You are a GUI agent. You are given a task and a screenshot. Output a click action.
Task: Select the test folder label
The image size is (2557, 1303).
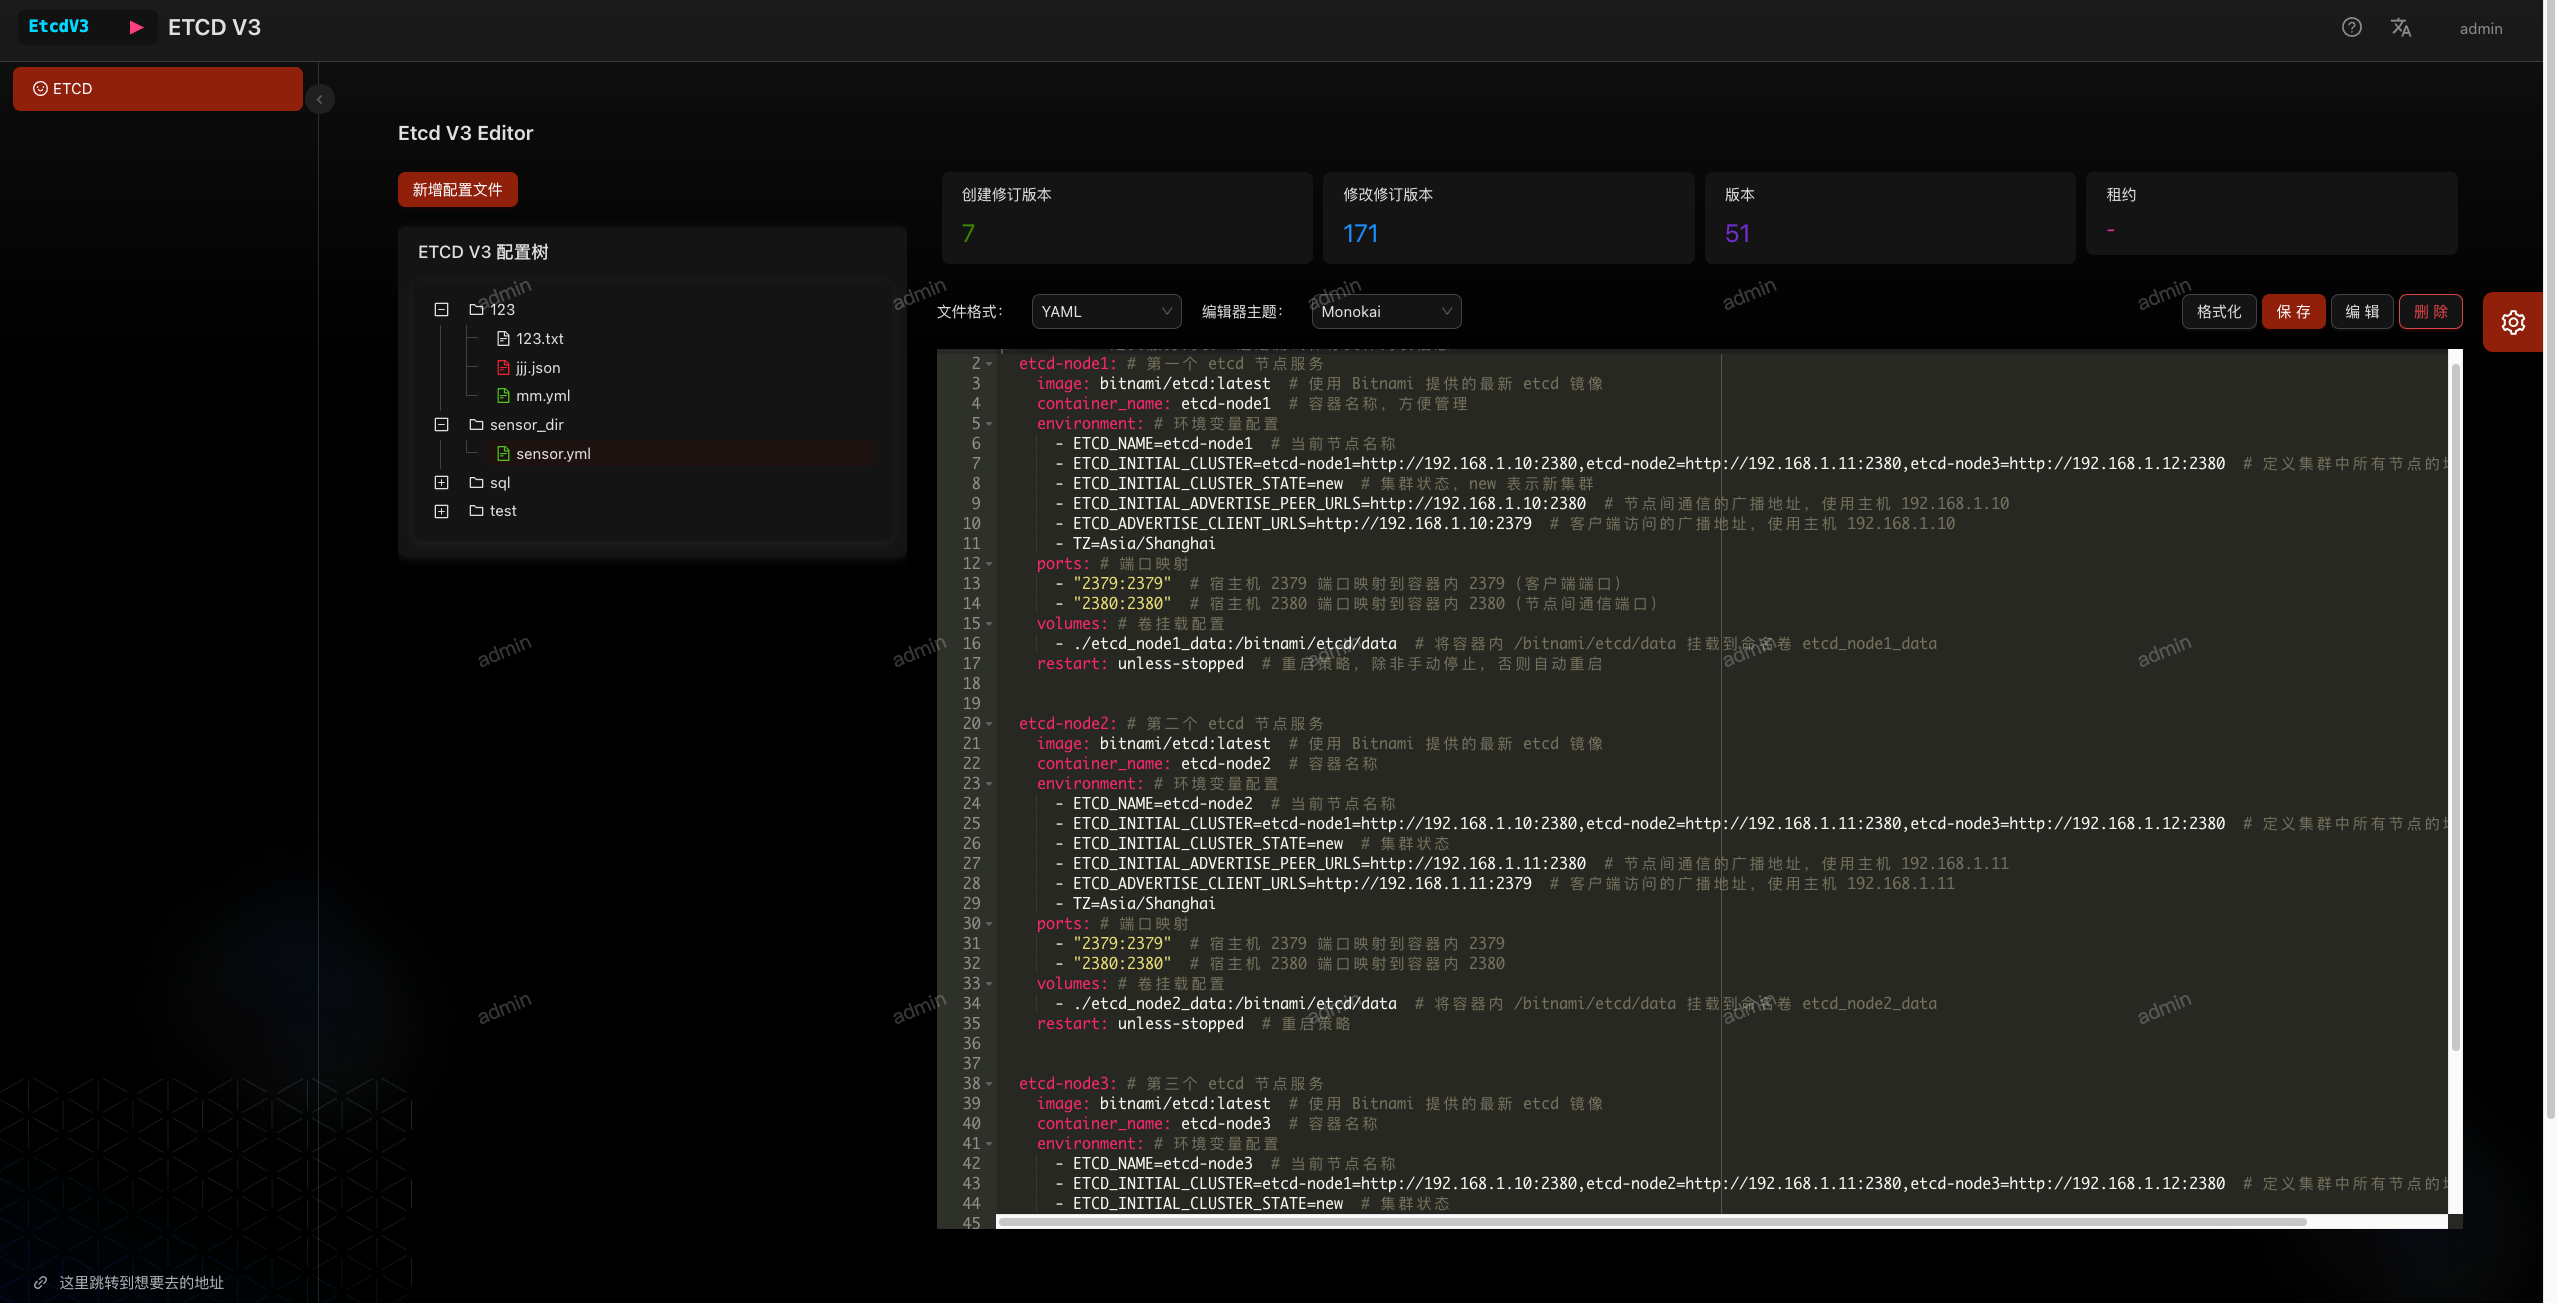click(x=503, y=511)
